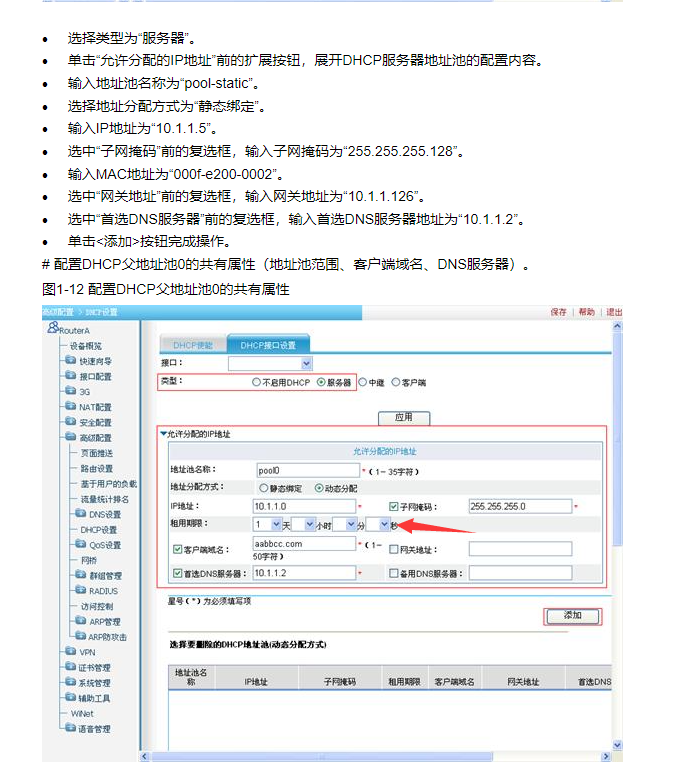
Task: Click the horizontal scrollbar left arrow
Action: (144, 756)
